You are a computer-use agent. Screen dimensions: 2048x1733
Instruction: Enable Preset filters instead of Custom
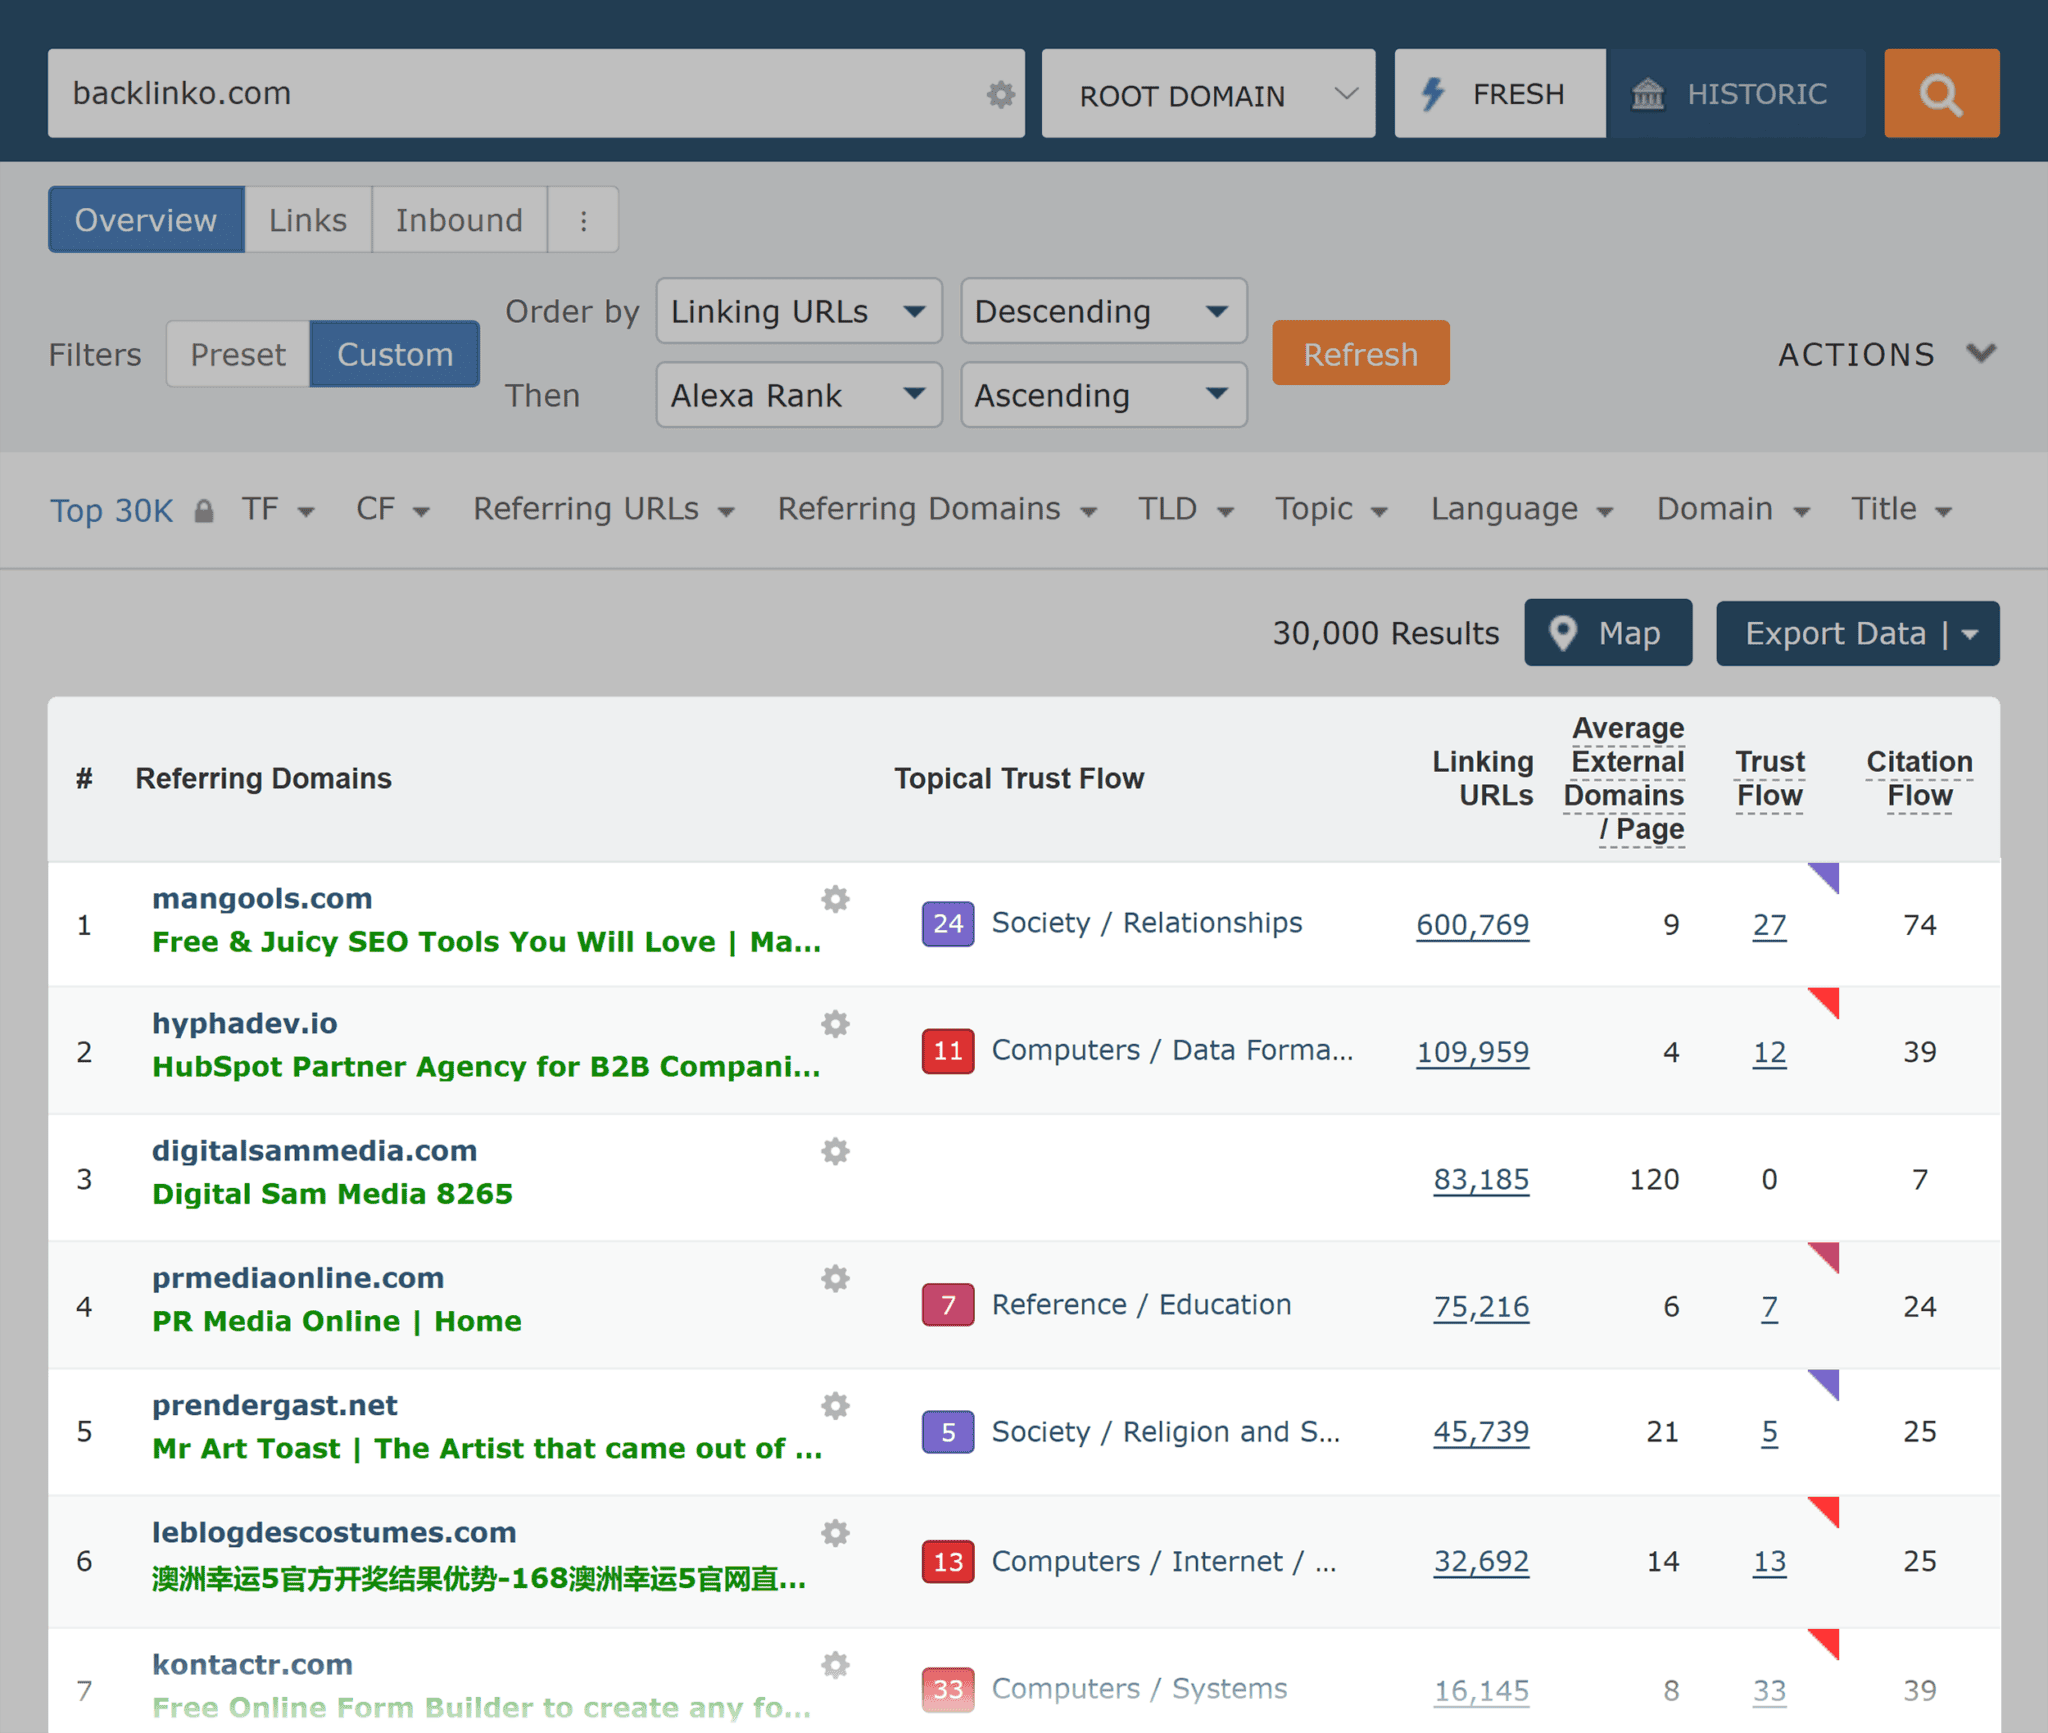tap(237, 353)
